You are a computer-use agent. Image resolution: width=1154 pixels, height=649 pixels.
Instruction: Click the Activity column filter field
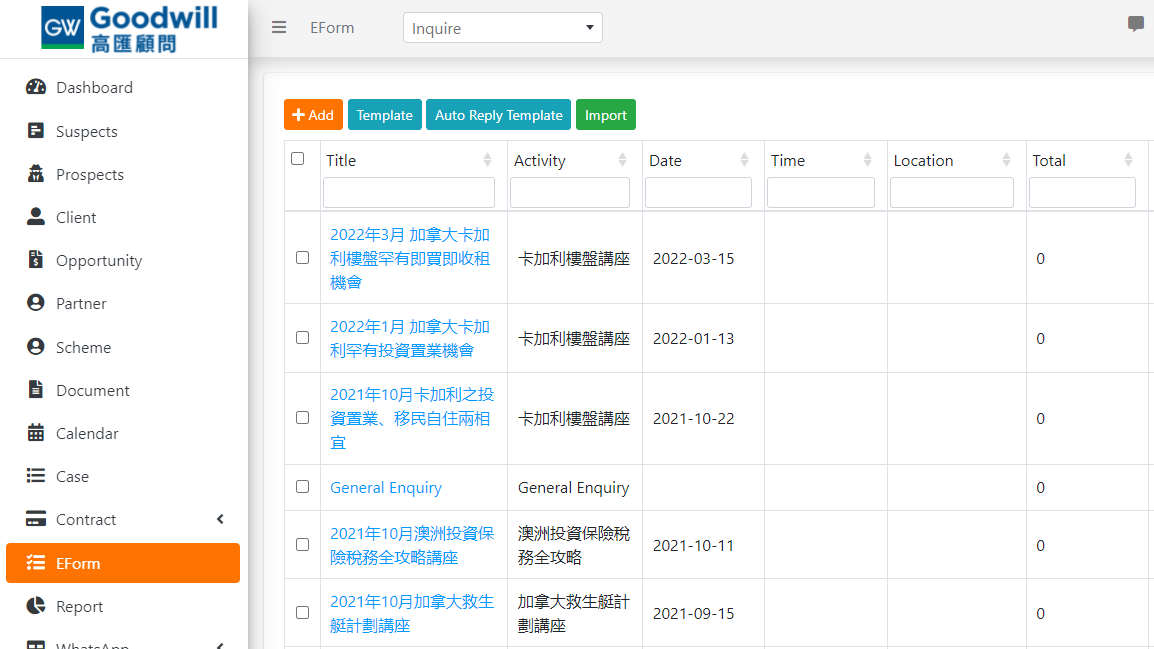pos(570,192)
